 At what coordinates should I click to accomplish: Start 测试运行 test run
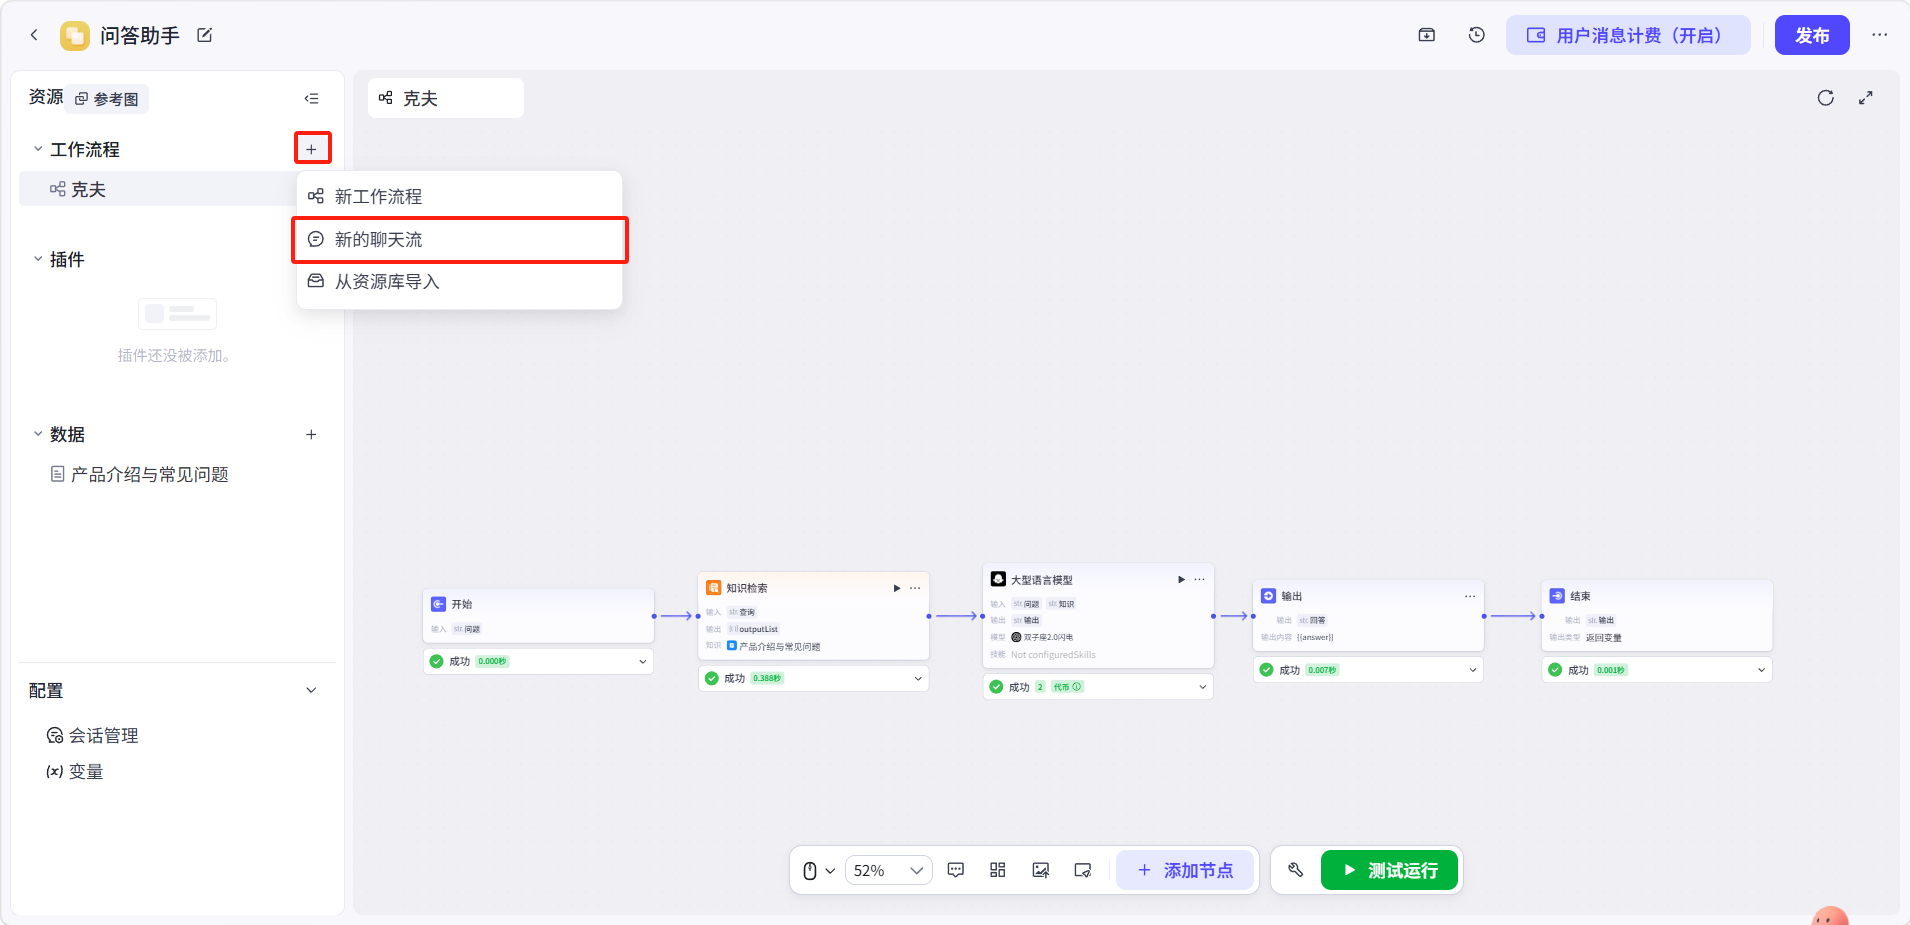click(x=1389, y=870)
